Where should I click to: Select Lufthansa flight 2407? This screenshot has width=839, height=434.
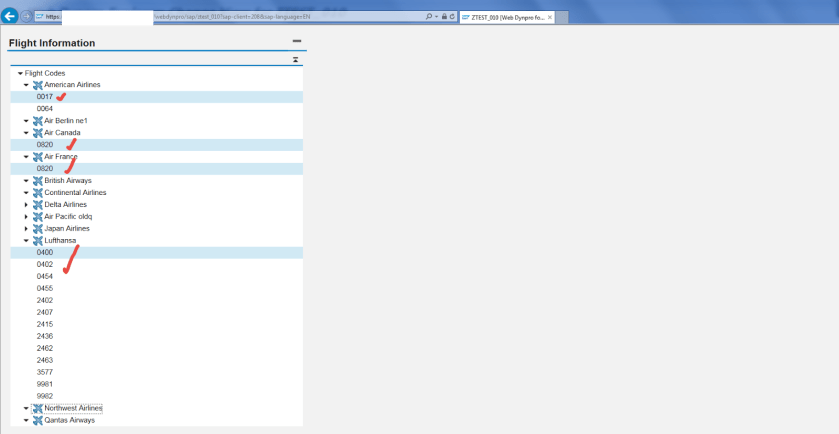[x=45, y=312]
